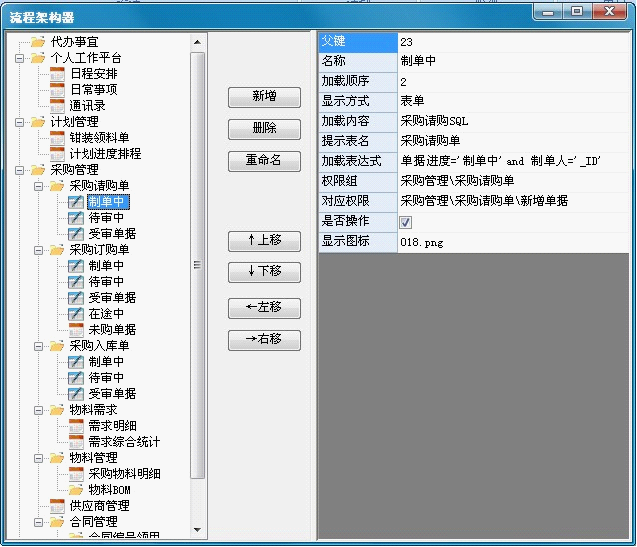Click the ←左移 button
Image resolution: width=637 pixels, height=547 pixels.
pyautogui.click(x=264, y=308)
